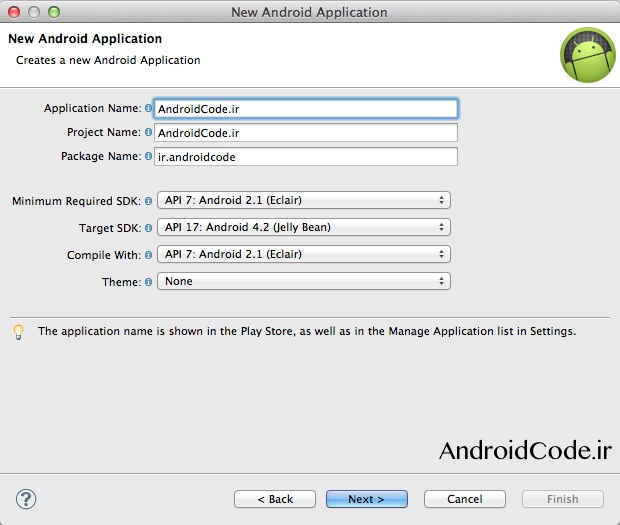
Task: Open the Minimum Required SDK dropdown
Action: [304, 201]
